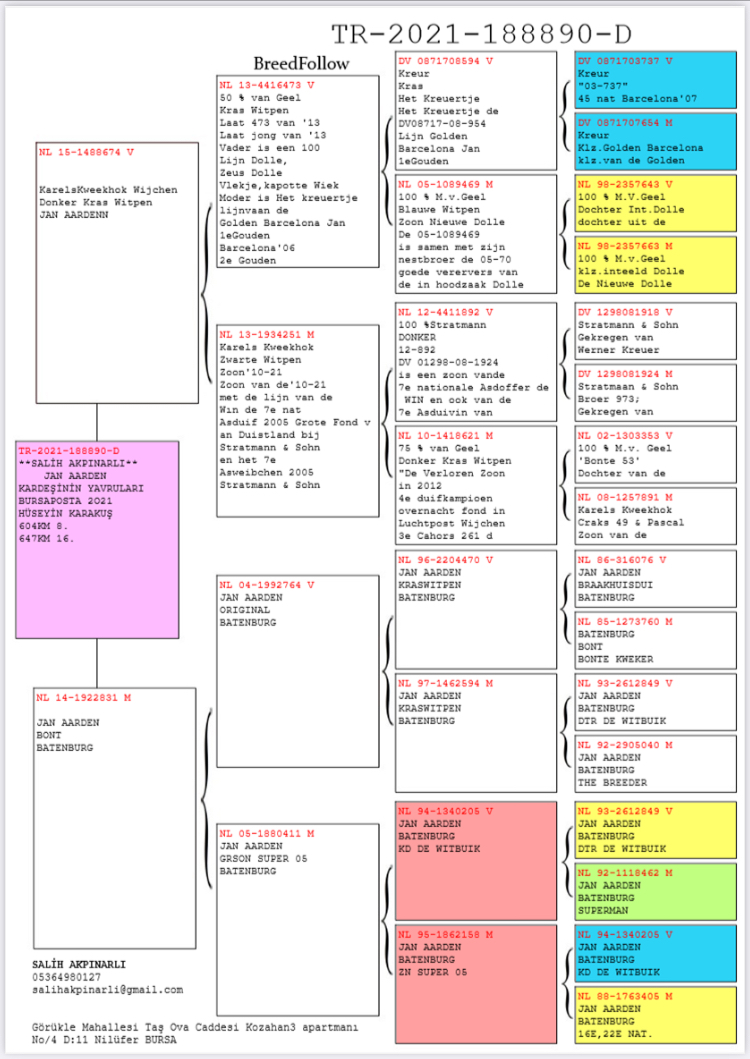750x1059 pixels.
Task: Click the NL 05-1089469 M entry
Action: [x=476, y=234]
